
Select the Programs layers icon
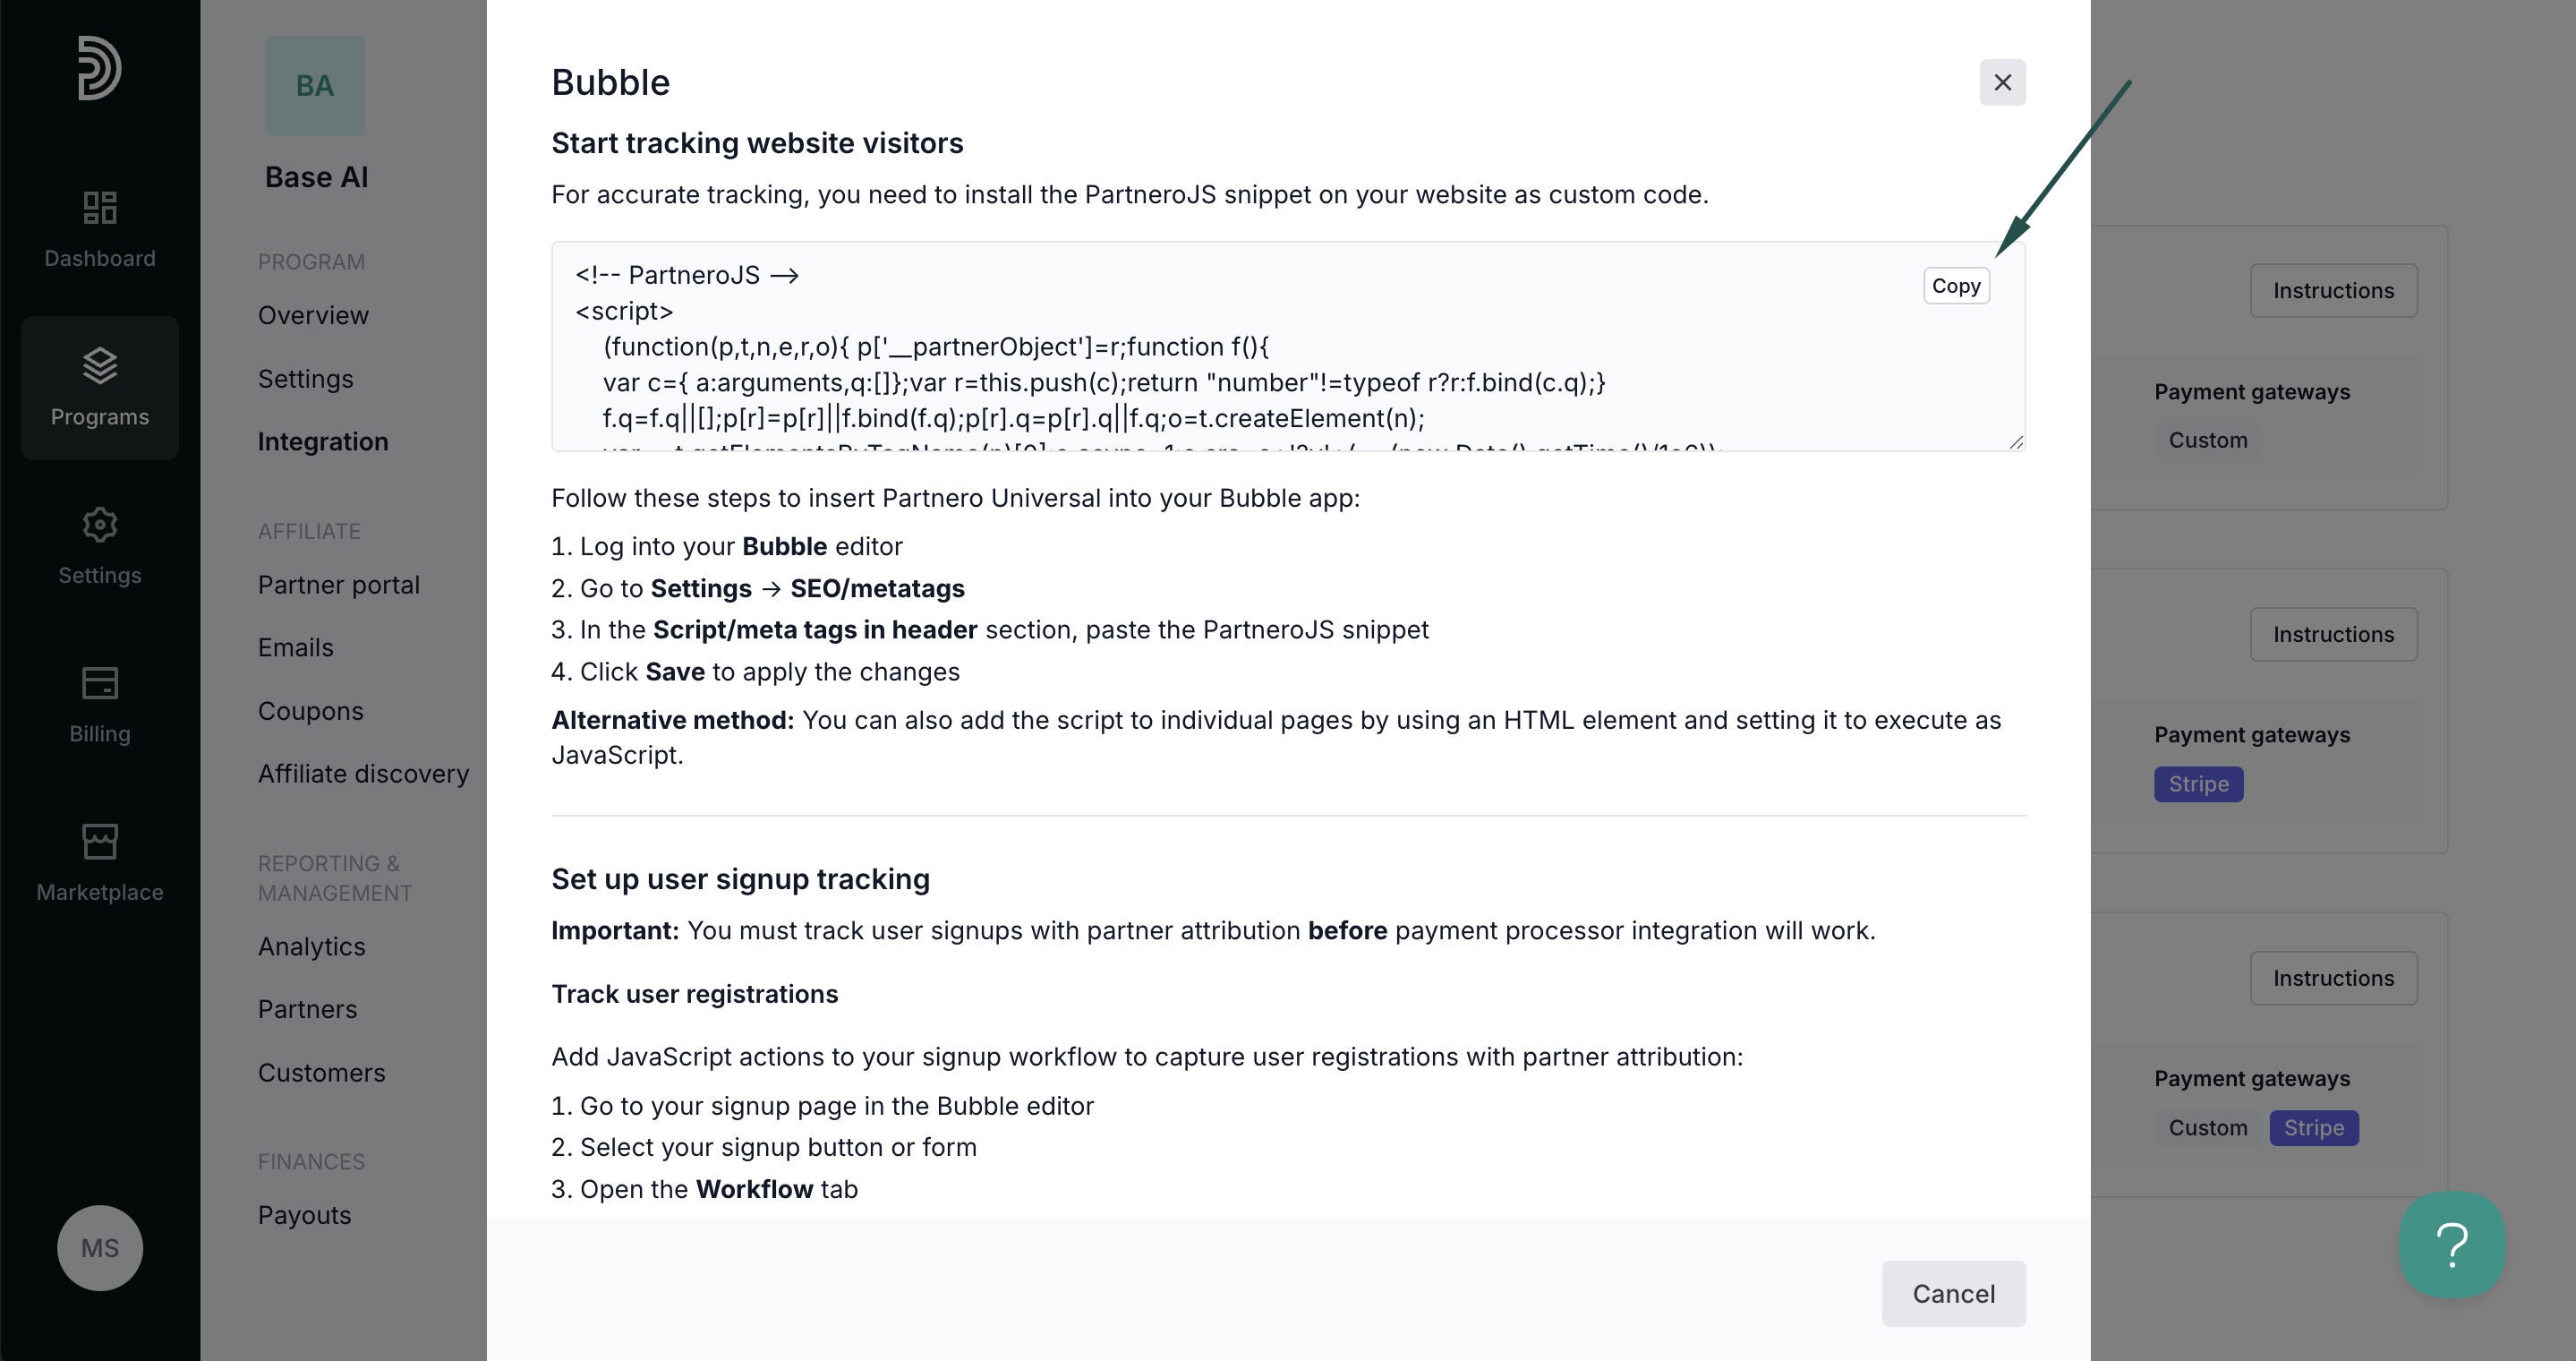point(99,365)
